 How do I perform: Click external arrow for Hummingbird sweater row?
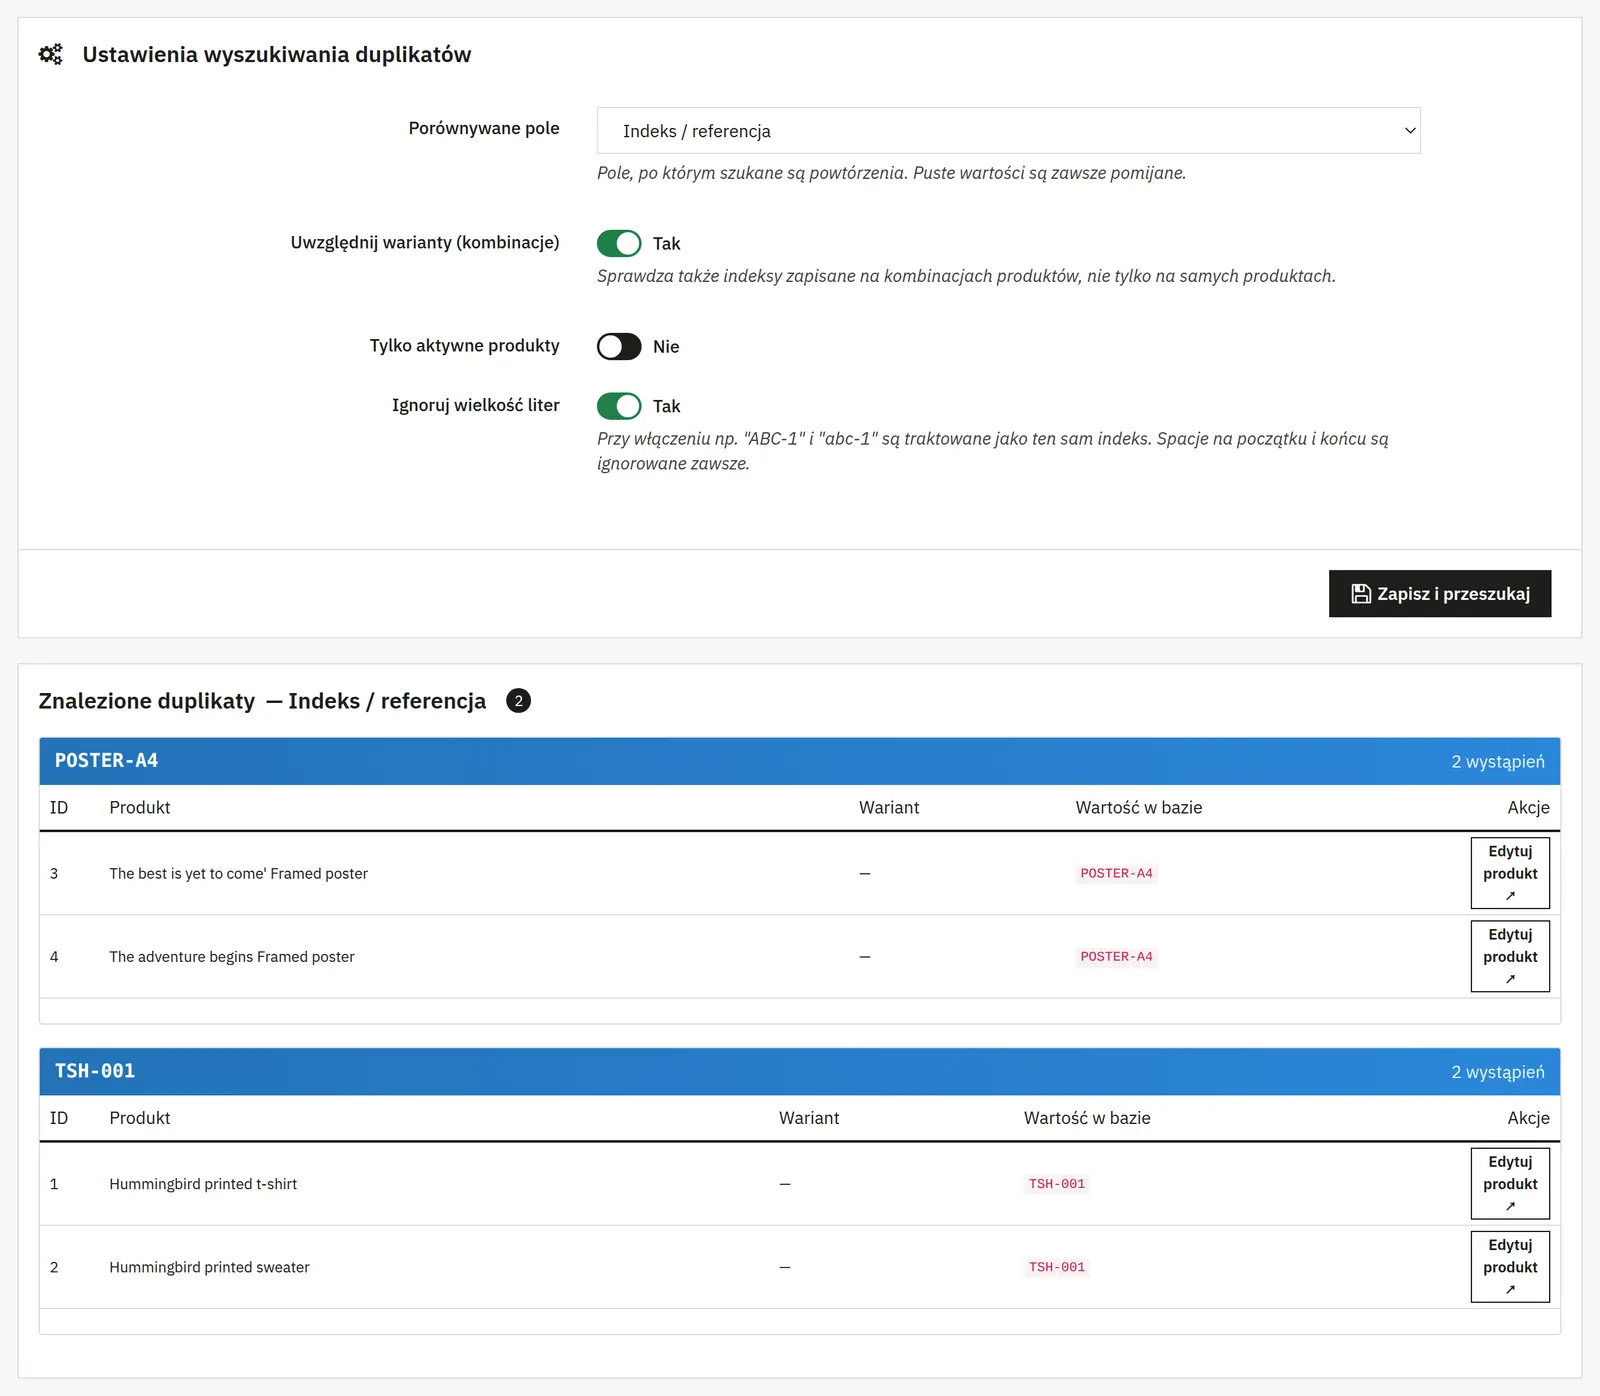click(x=1510, y=1289)
